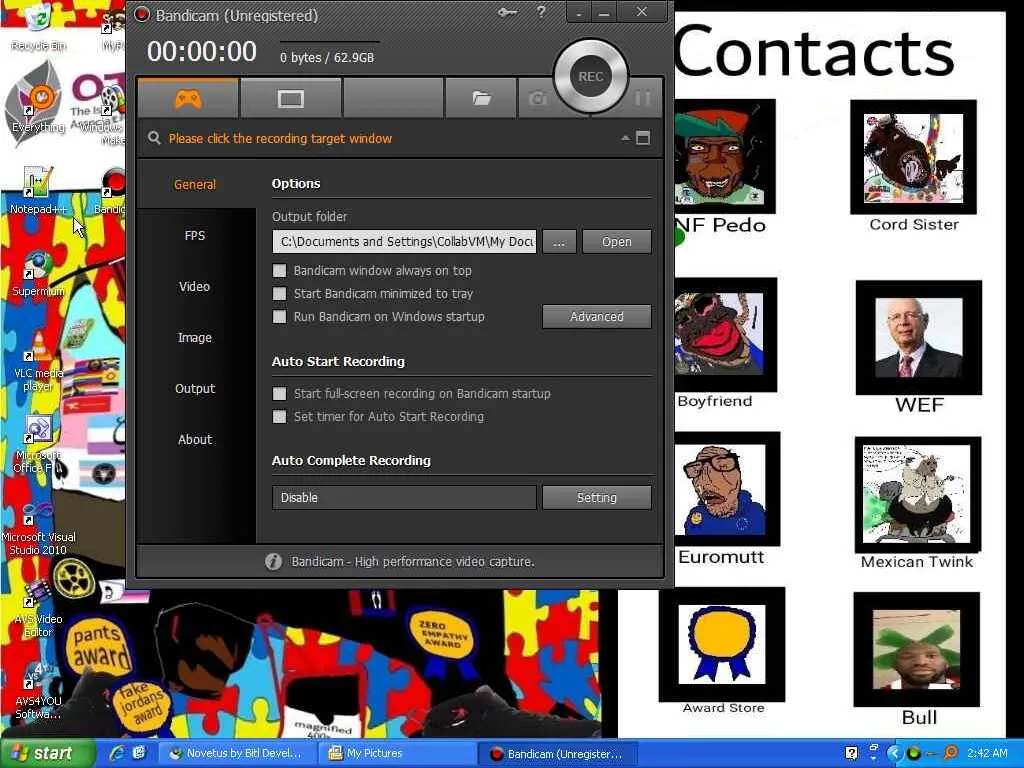Click the Open output folder button
This screenshot has width=1024, height=768.
coord(616,242)
